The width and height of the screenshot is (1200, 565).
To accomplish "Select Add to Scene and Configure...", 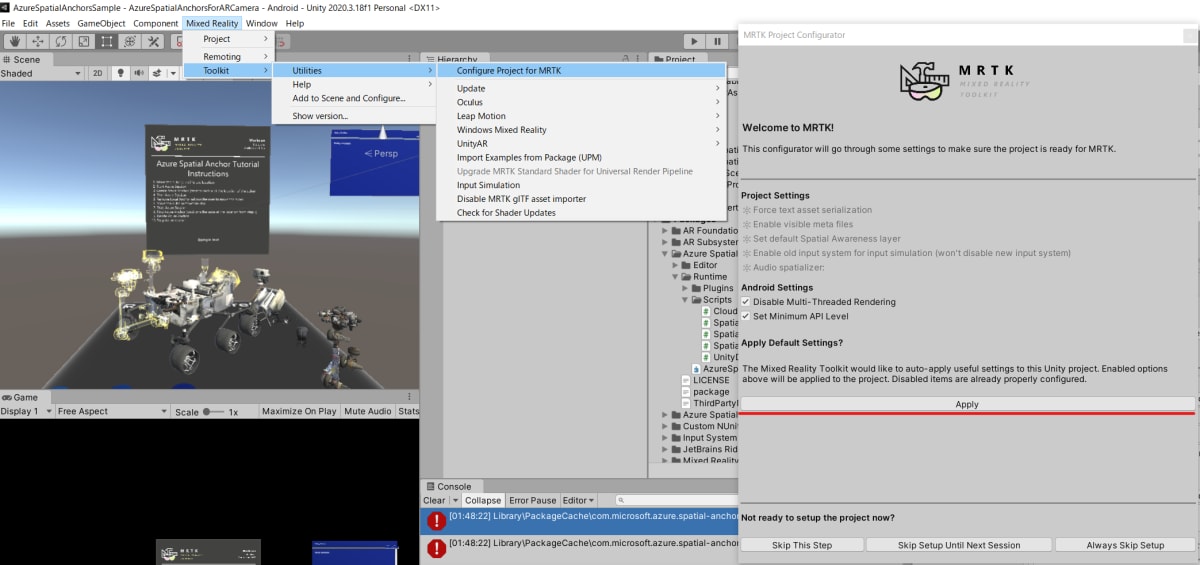I will tap(354, 98).
